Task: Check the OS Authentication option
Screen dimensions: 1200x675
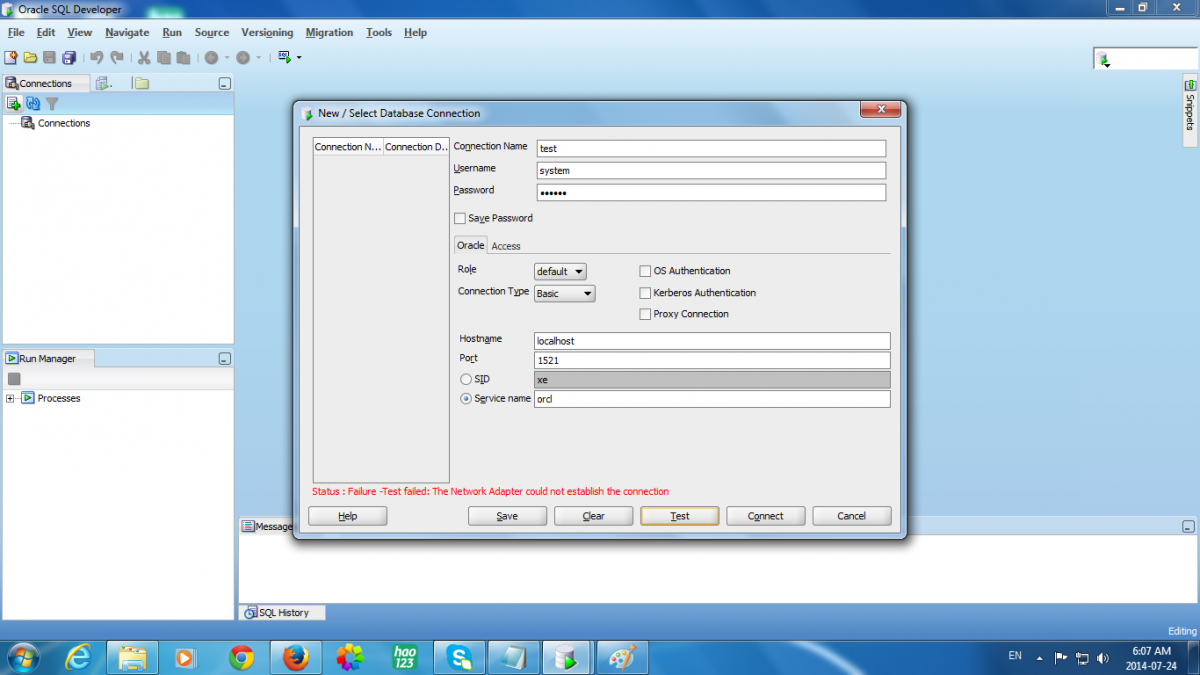Action: tap(645, 271)
